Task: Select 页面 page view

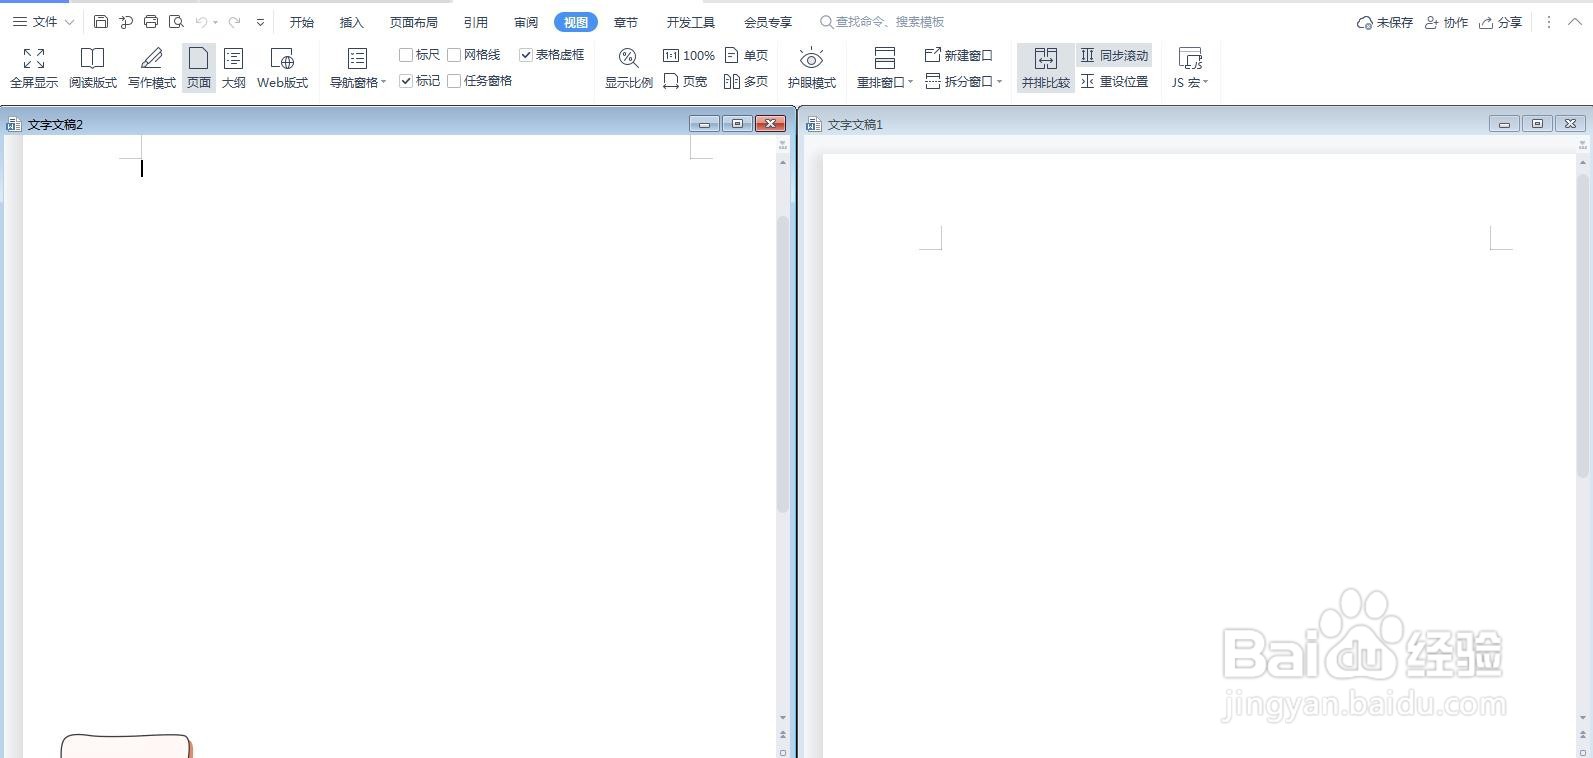Action: pos(199,68)
